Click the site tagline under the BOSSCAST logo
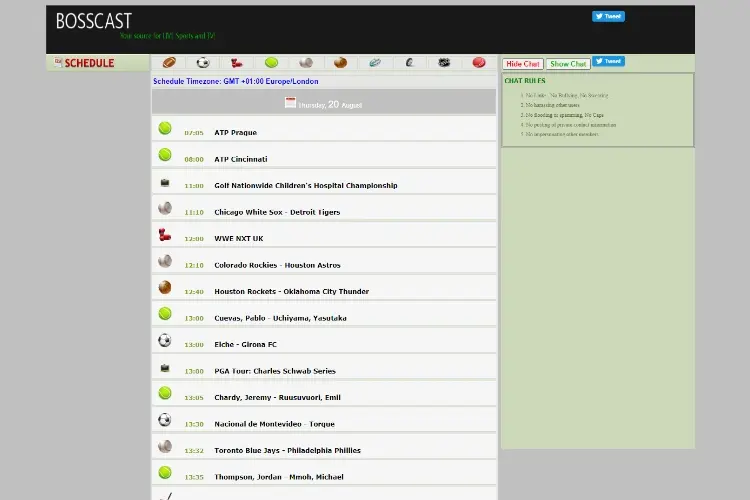Image resolution: width=750 pixels, height=500 pixels. click(x=167, y=36)
